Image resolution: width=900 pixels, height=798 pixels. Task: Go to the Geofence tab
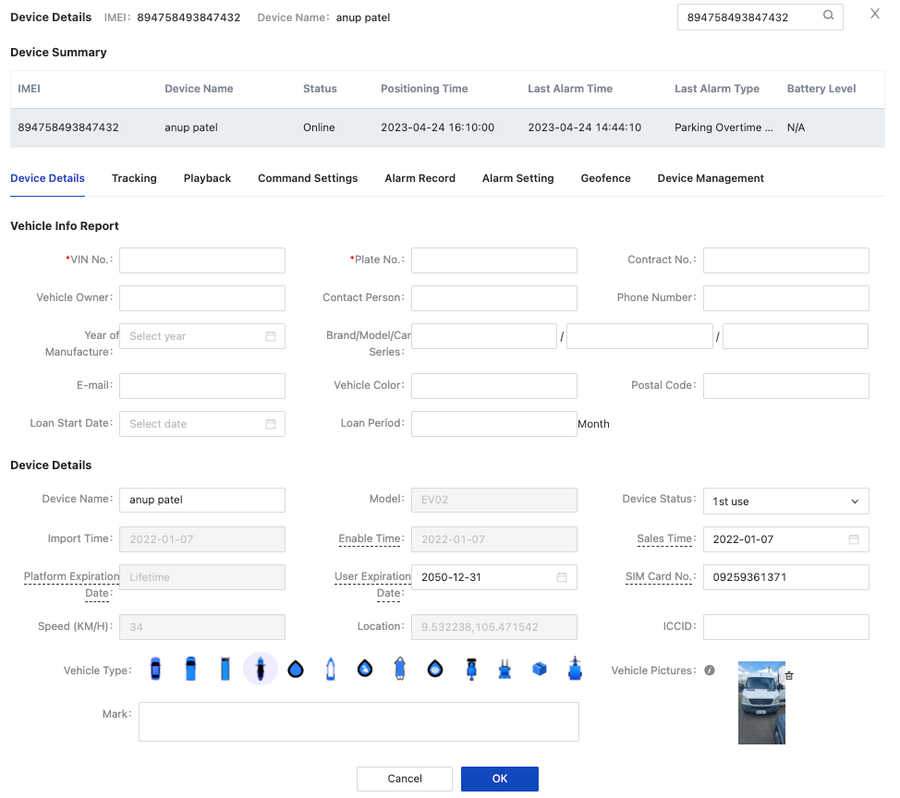point(605,178)
